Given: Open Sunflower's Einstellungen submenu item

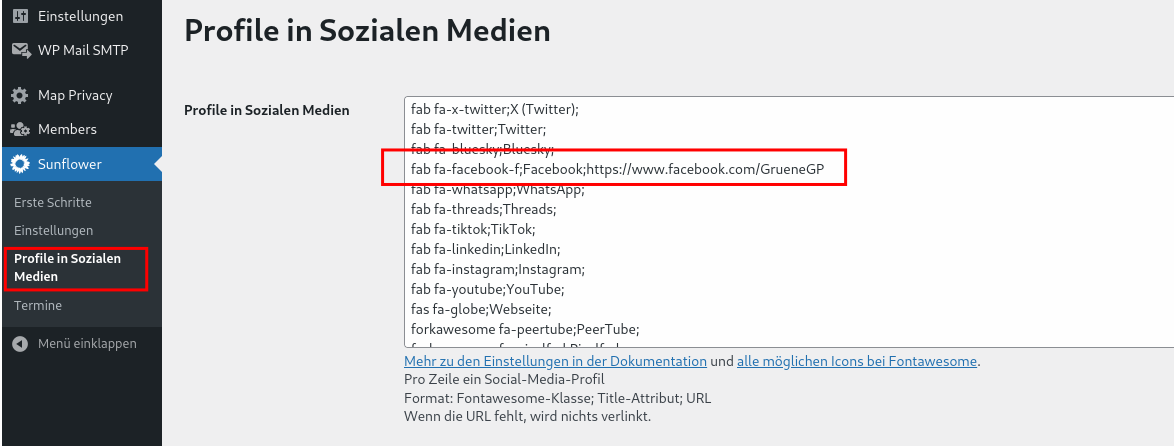Looking at the screenshot, I should click(x=53, y=230).
